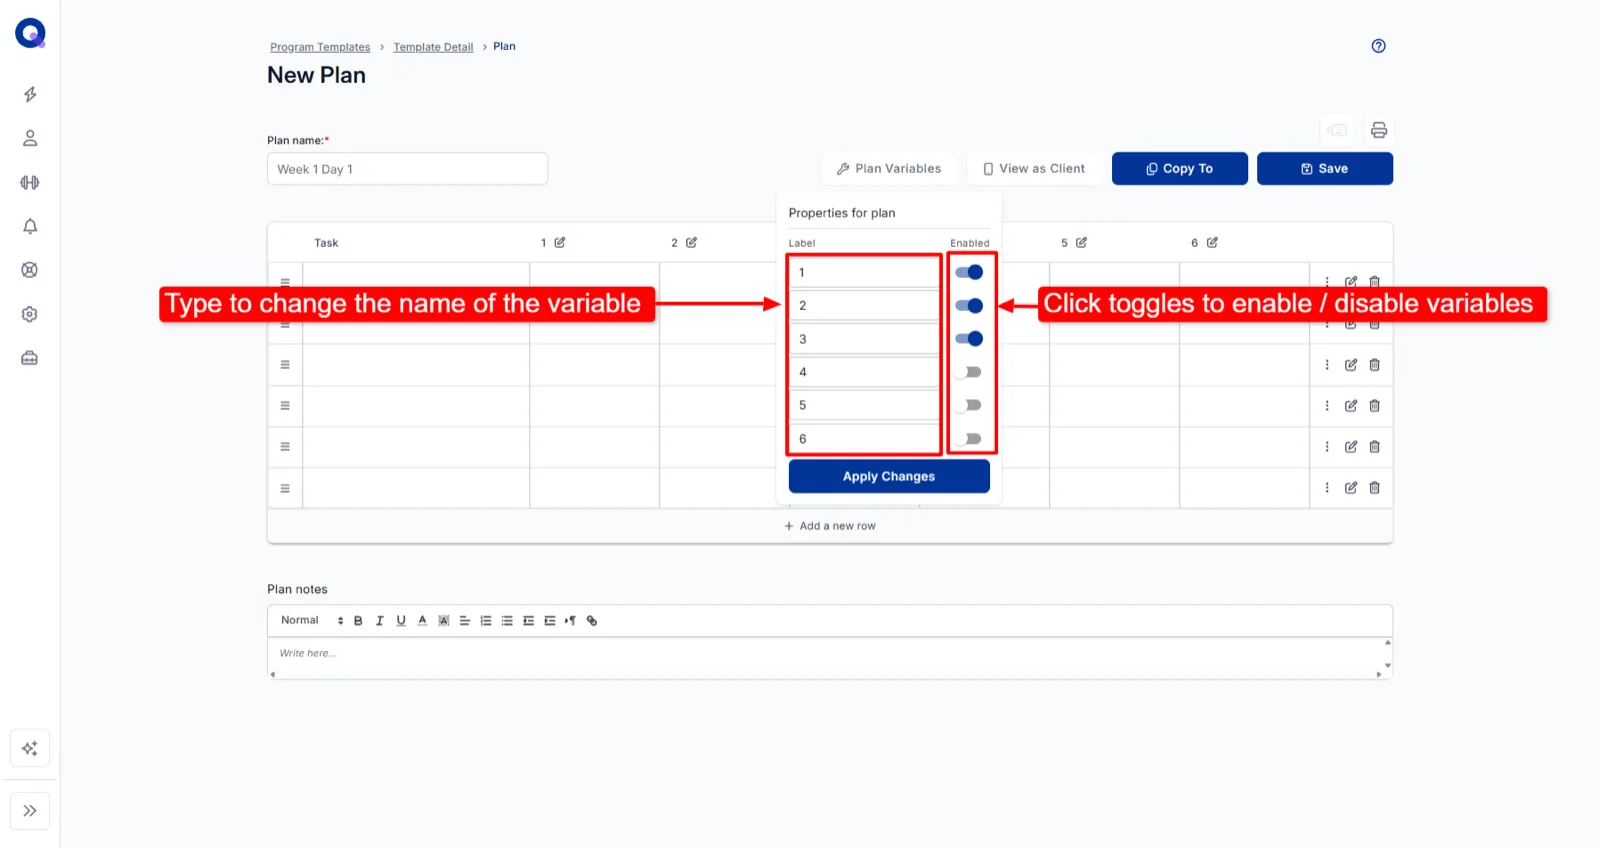Viewport: 1600px width, 848px height.
Task: Edit the last table row with pencil icon
Action: tap(1351, 488)
